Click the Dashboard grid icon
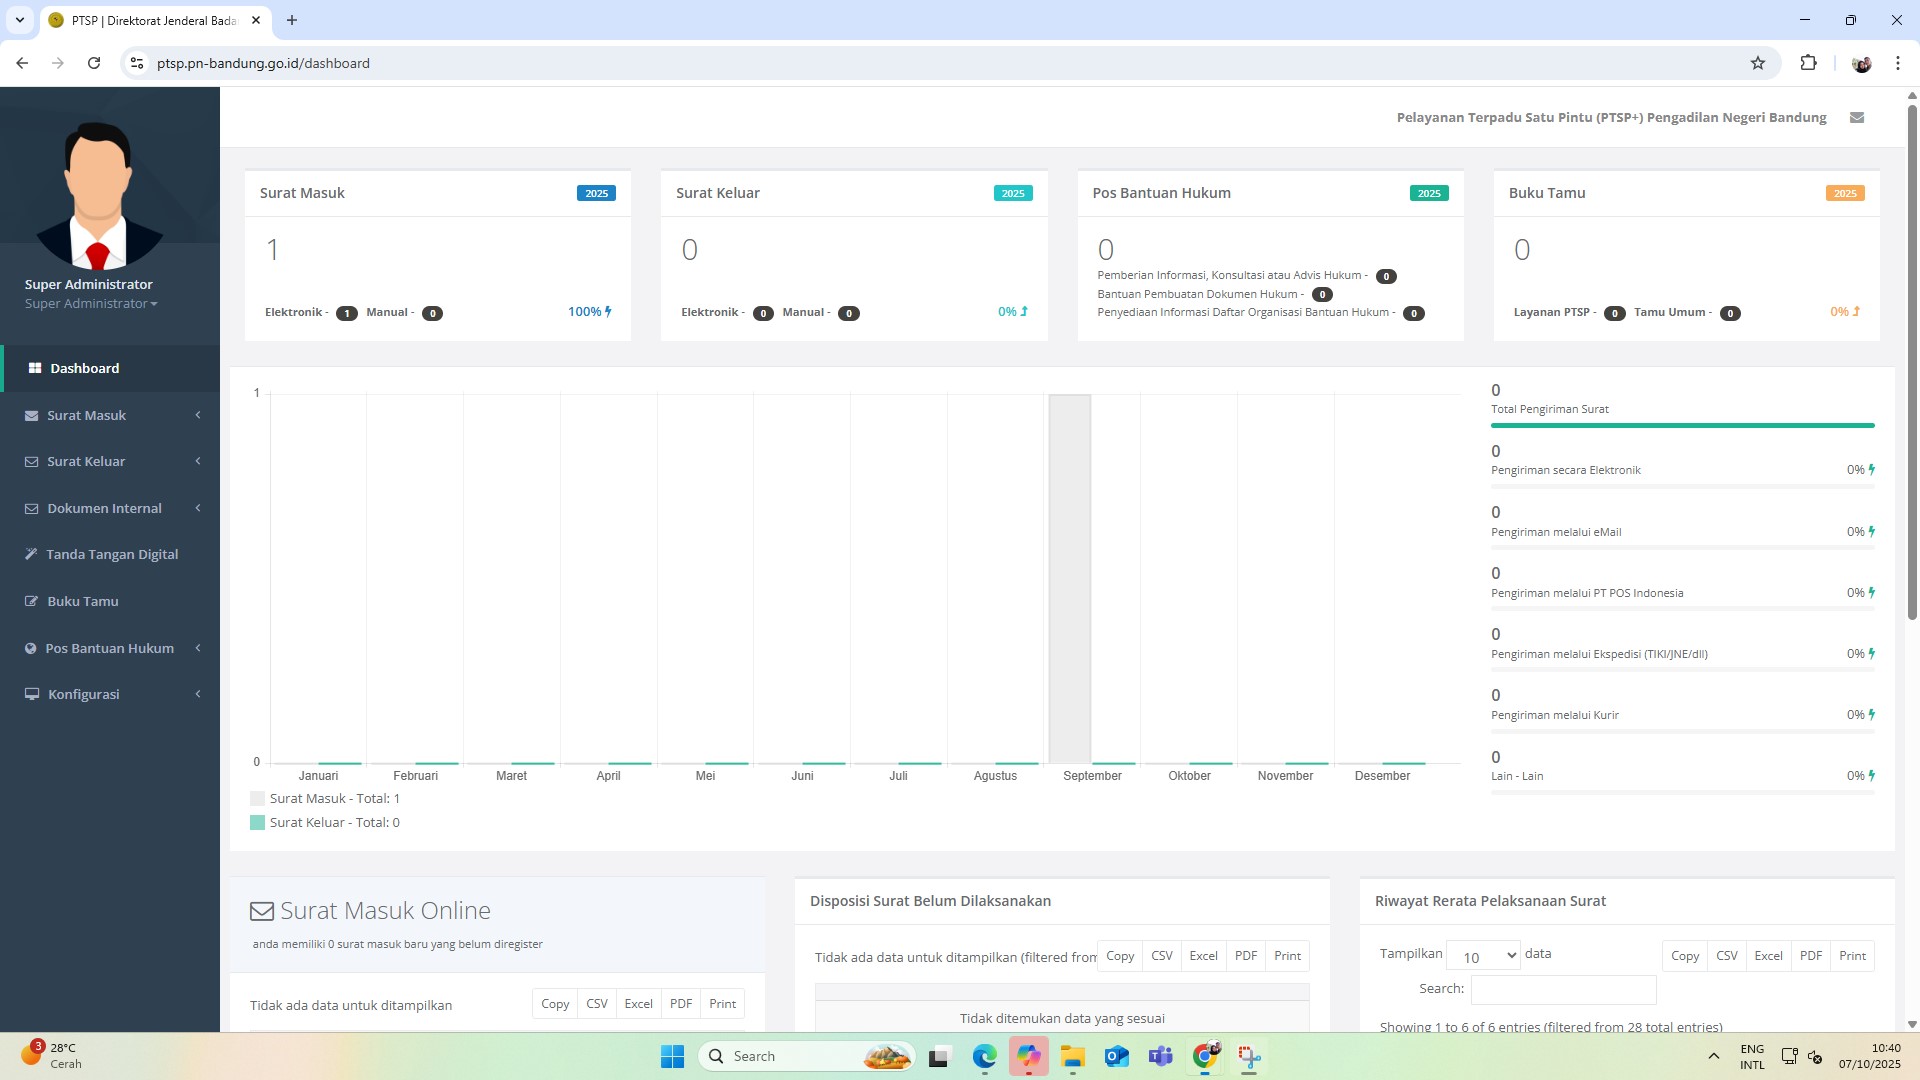Screen dimensions: 1920x1080 (35, 368)
